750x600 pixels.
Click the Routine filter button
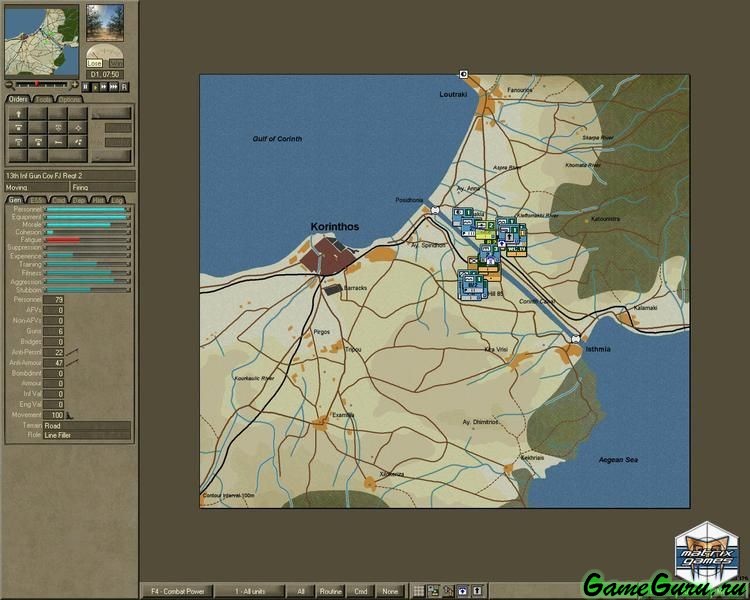pos(331,591)
